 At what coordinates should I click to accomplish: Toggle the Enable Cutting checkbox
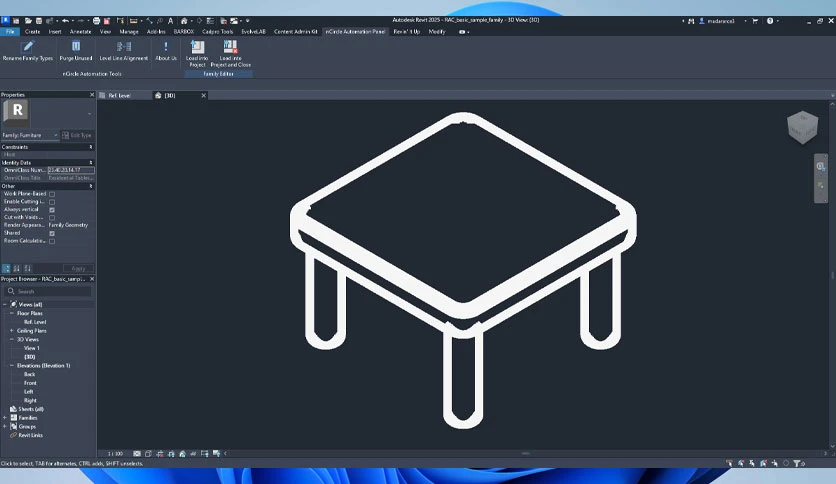point(52,202)
